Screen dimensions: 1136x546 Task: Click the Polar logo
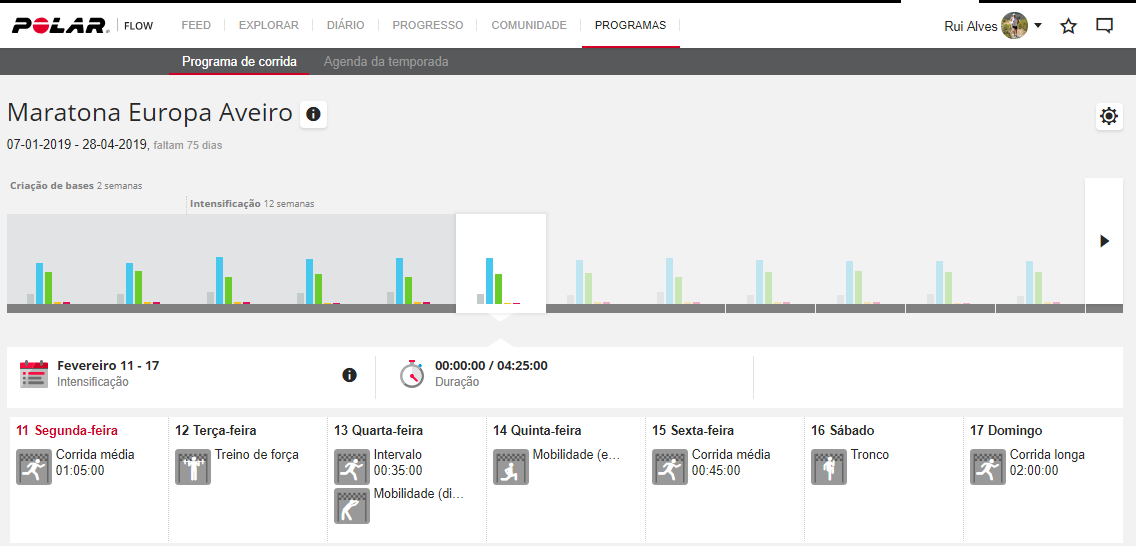tap(60, 26)
